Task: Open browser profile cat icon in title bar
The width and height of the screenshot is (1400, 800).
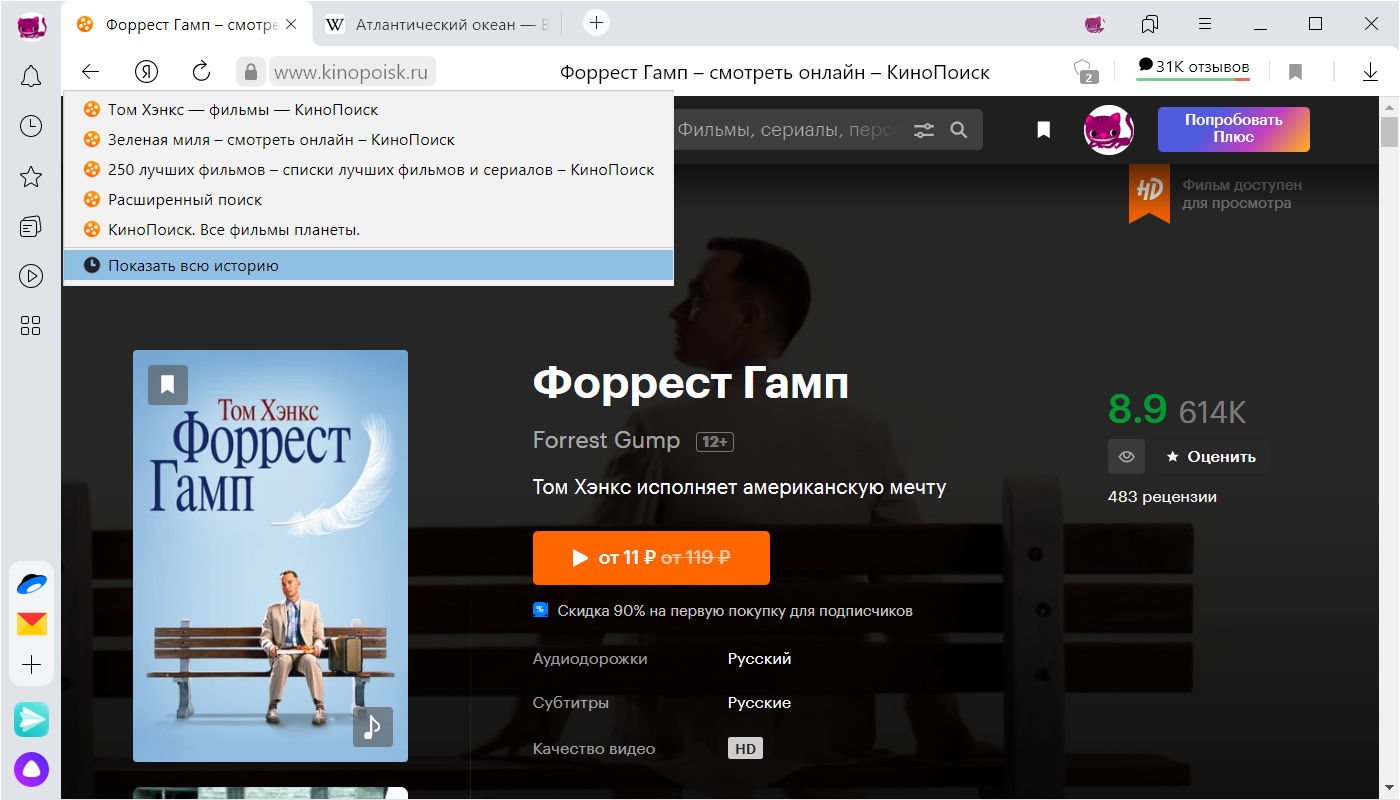Action: click(x=1095, y=24)
